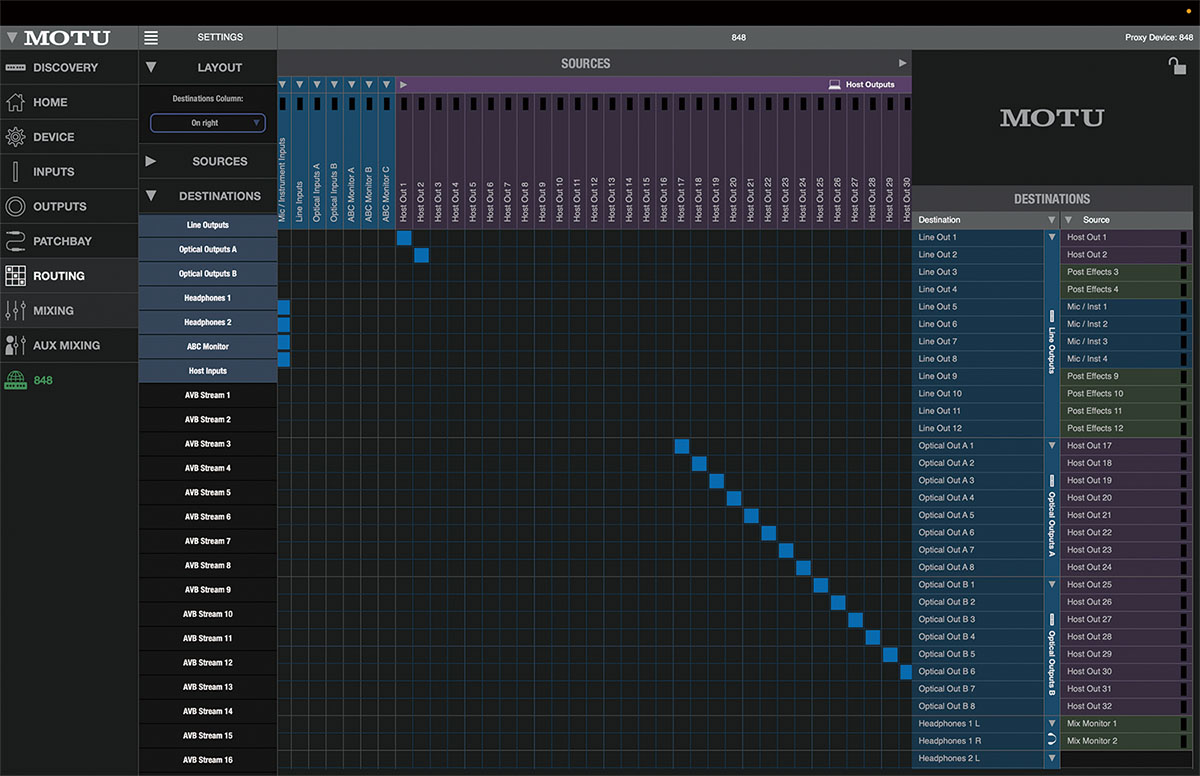Collapse the Optical Outputs A group triangle
This screenshot has width=1200, height=776.
(1051, 446)
